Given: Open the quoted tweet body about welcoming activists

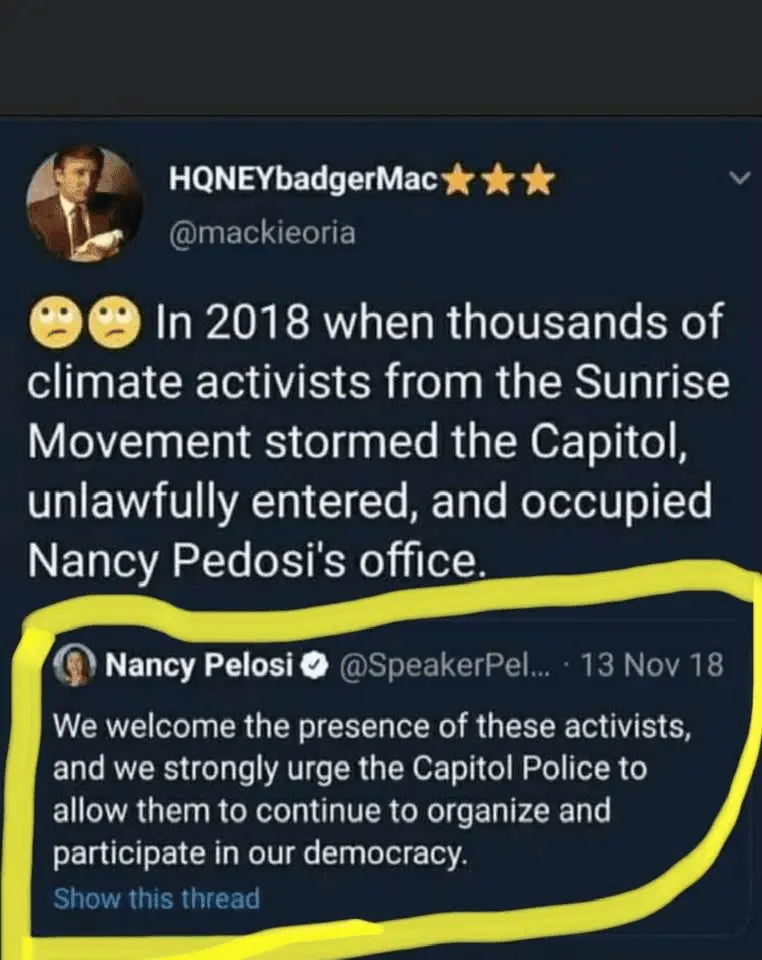Looking at the screenshot, I should pos(370,790).
